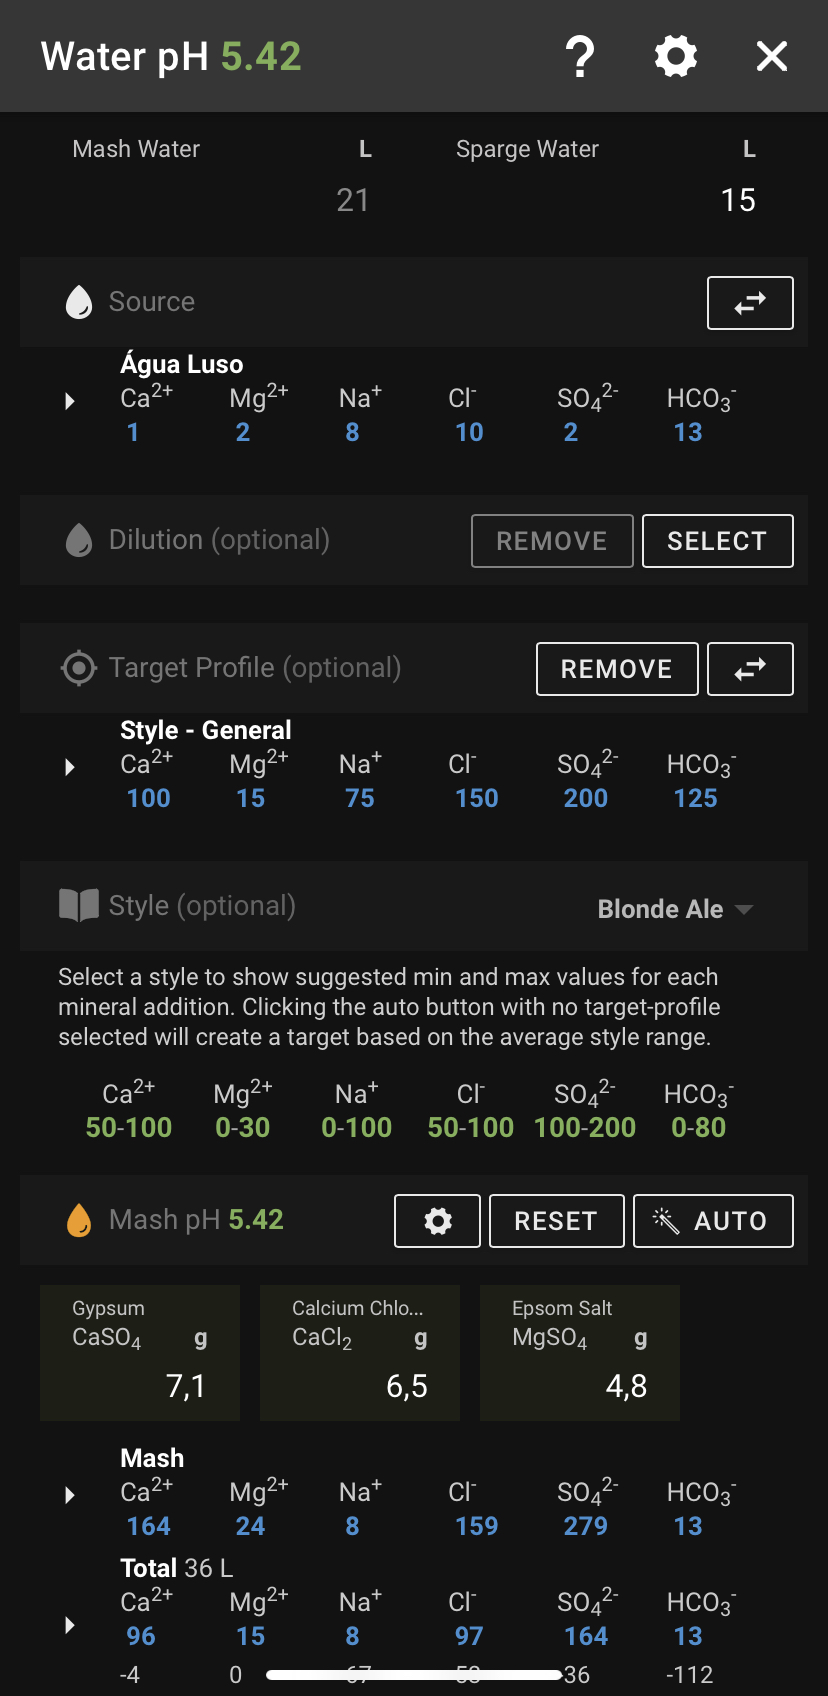Expand the Style - General target row
The height and width of the screenshot is (1696, 828).
tap(70, 767)
